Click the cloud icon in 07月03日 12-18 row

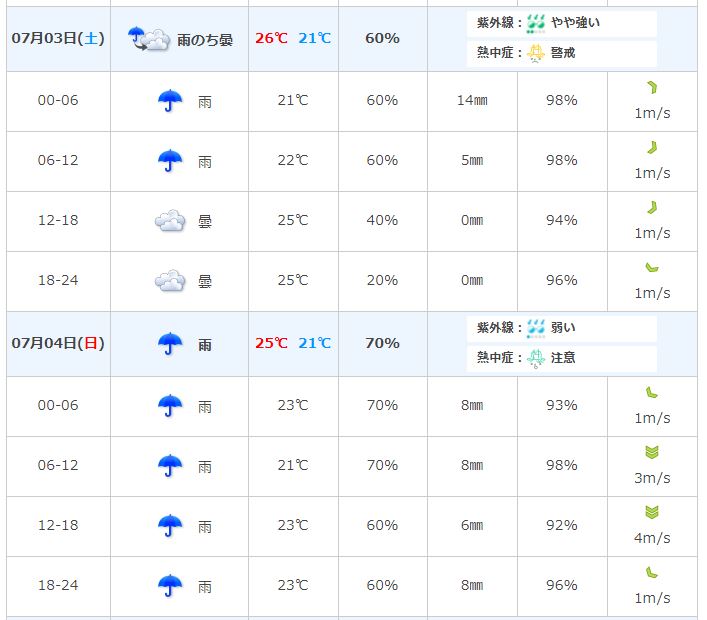tap(170, 220)
